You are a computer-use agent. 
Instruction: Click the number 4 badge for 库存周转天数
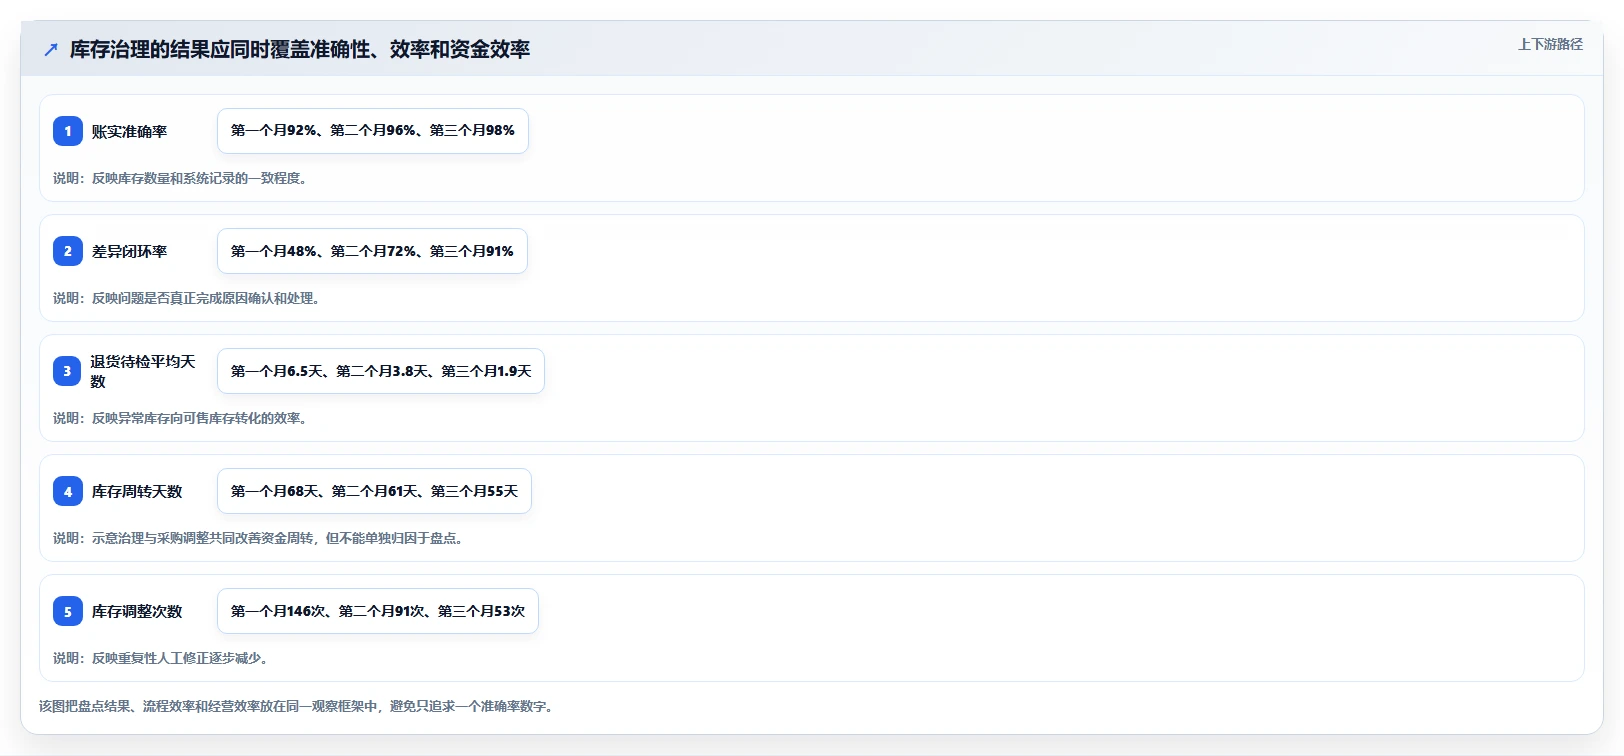point(68,491)
